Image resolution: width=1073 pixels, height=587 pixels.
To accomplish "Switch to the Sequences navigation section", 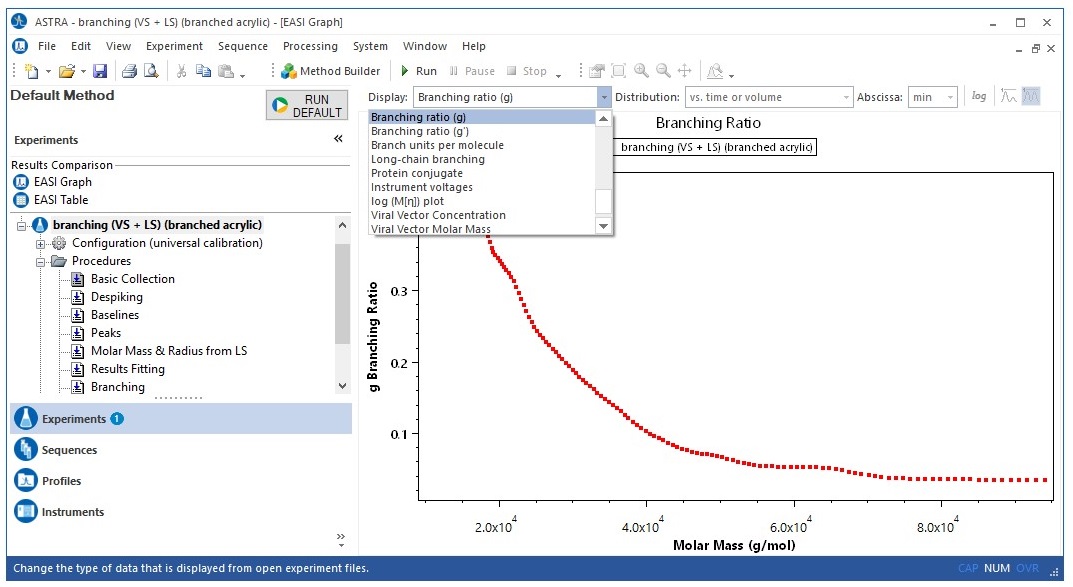I will click(181, 449).
